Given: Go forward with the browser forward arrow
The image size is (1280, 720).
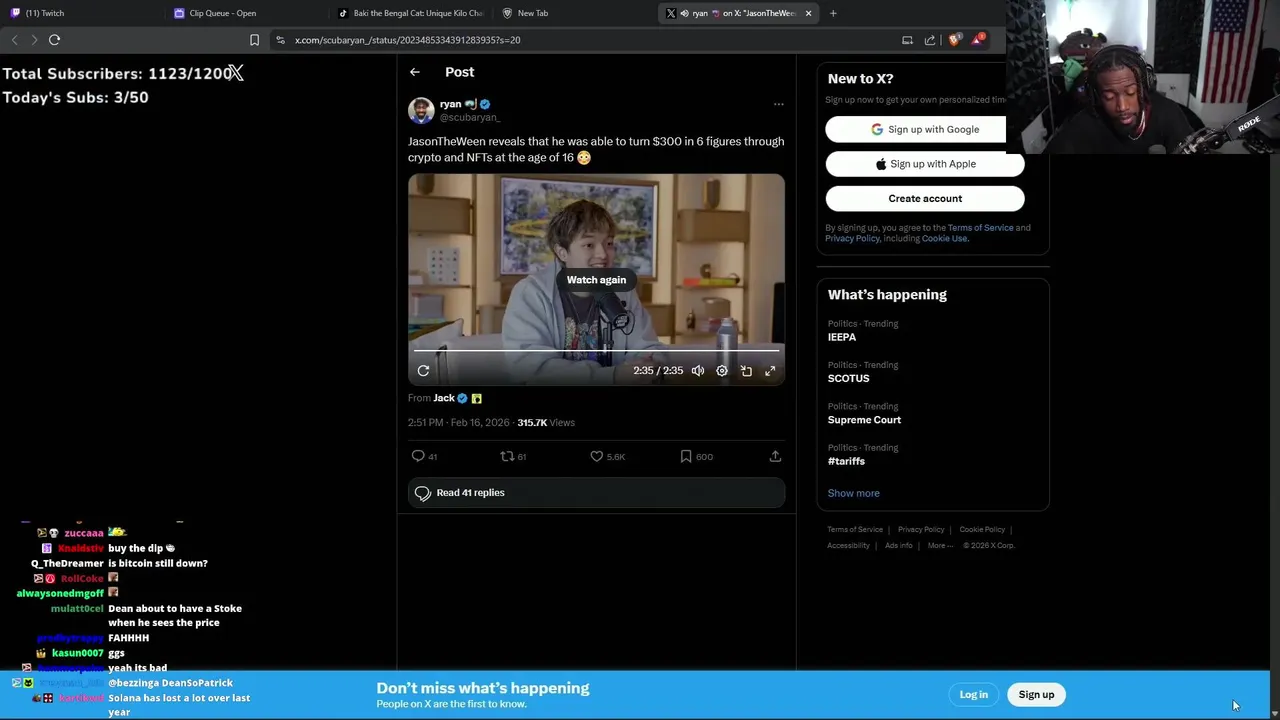Looking at the screenshot, I should pos(34,40).
